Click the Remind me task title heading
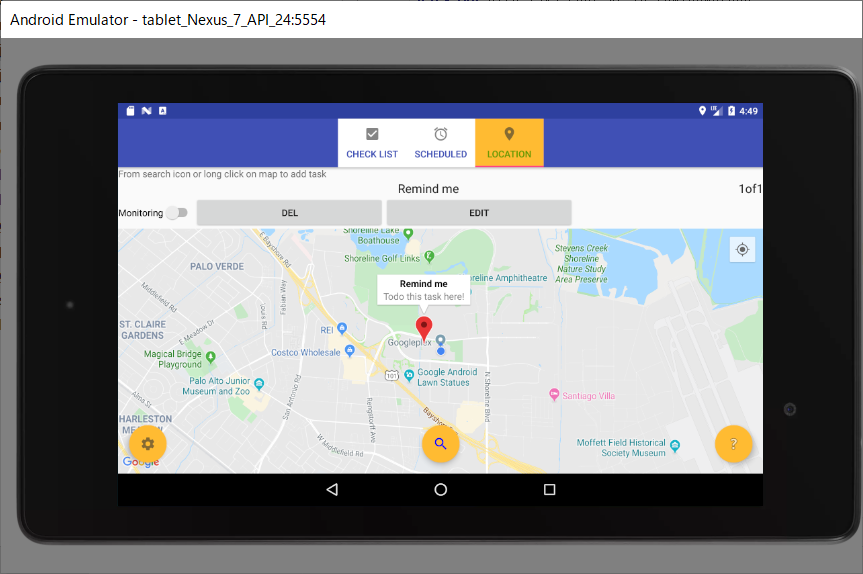 (428, 189)
